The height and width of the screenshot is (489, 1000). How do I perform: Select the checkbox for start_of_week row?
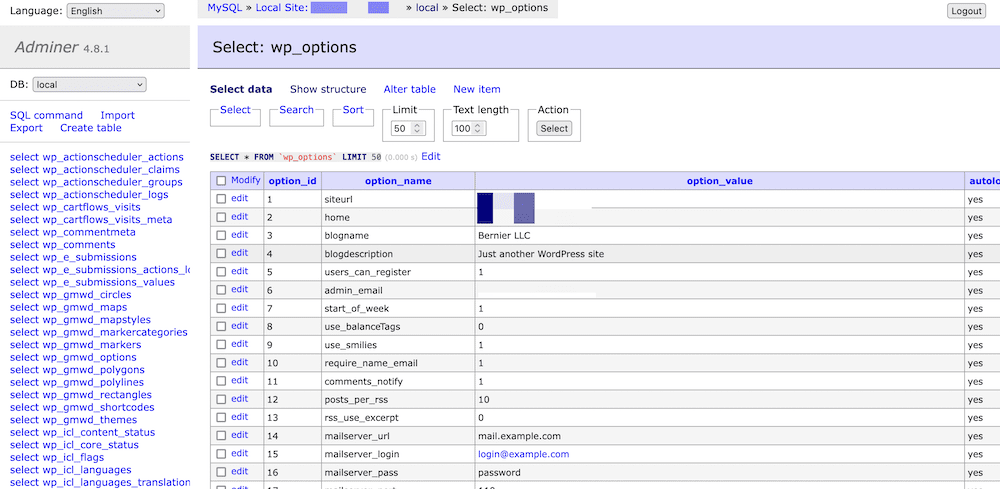click(x=221, y=309)
